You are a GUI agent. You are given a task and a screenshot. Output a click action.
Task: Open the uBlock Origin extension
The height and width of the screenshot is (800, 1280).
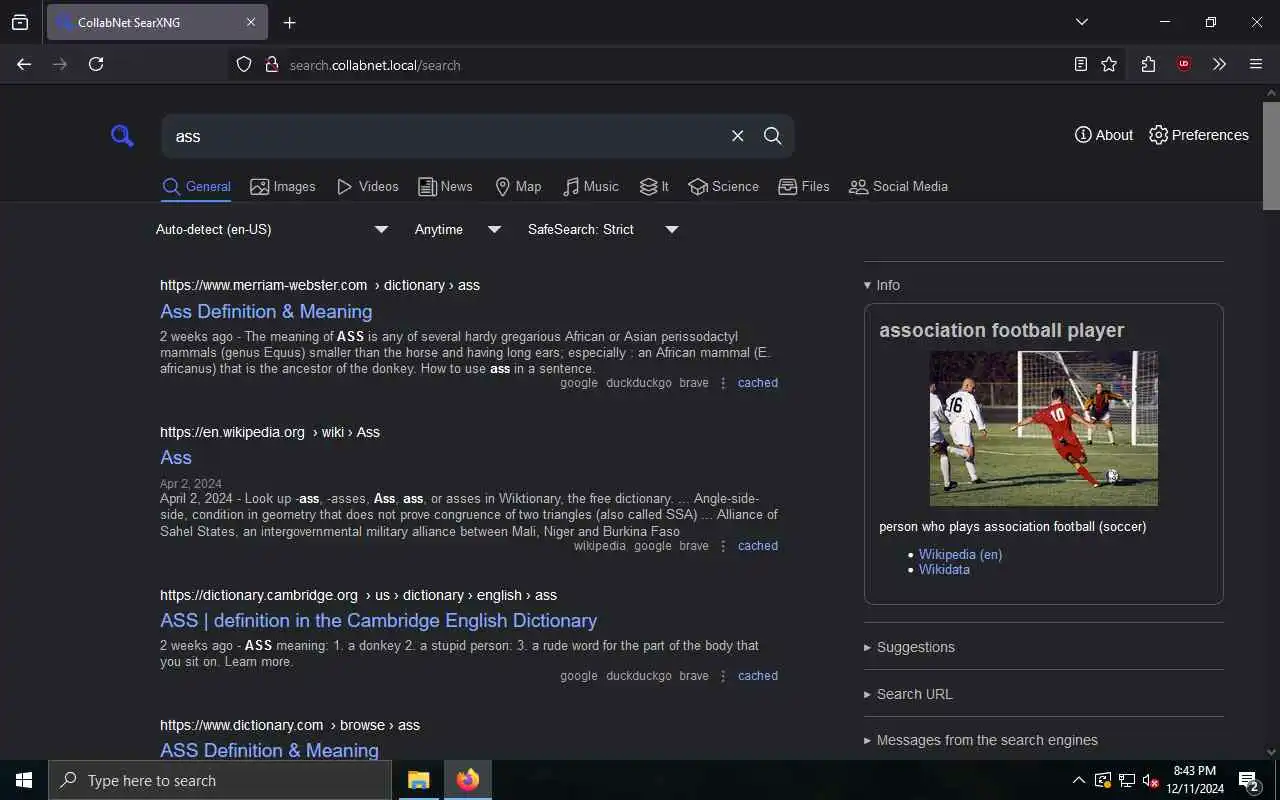pyautogui.click(x=1184, y=64)
